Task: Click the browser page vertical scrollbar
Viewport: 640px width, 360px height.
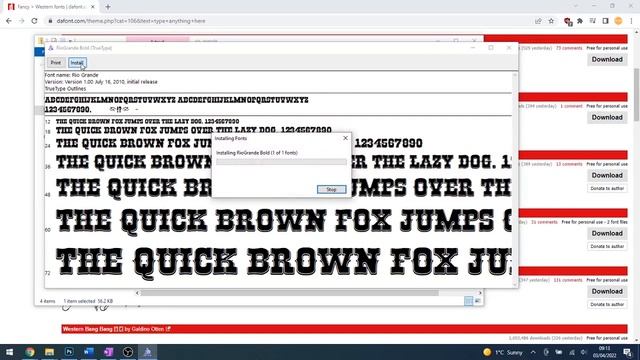Action: [636, 95]
